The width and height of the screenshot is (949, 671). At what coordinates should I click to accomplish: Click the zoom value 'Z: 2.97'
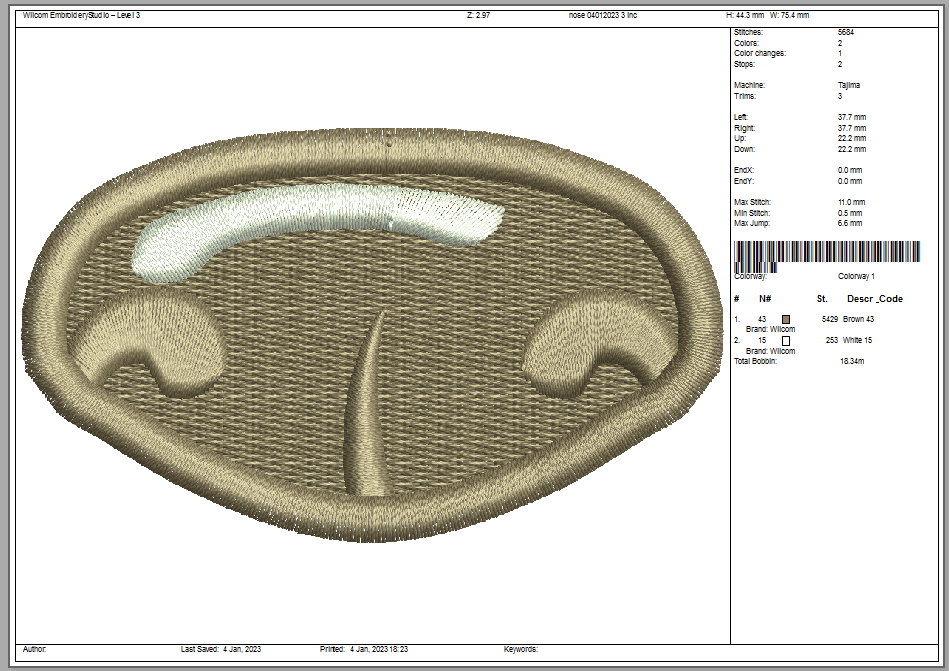(x=478, y=16)
